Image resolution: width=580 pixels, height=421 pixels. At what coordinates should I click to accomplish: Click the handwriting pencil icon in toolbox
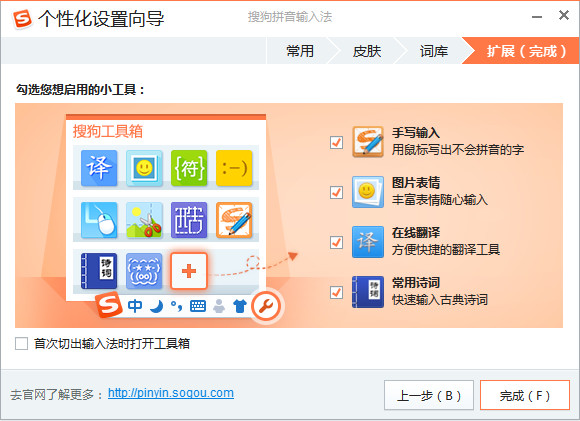click(234, 220)
